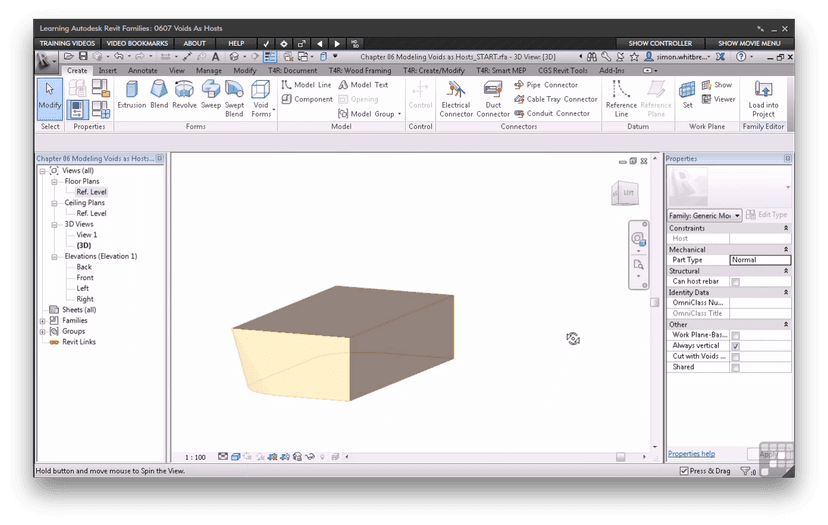
Task: Open the Manage ribbon tab
Action: click(209, 70)
